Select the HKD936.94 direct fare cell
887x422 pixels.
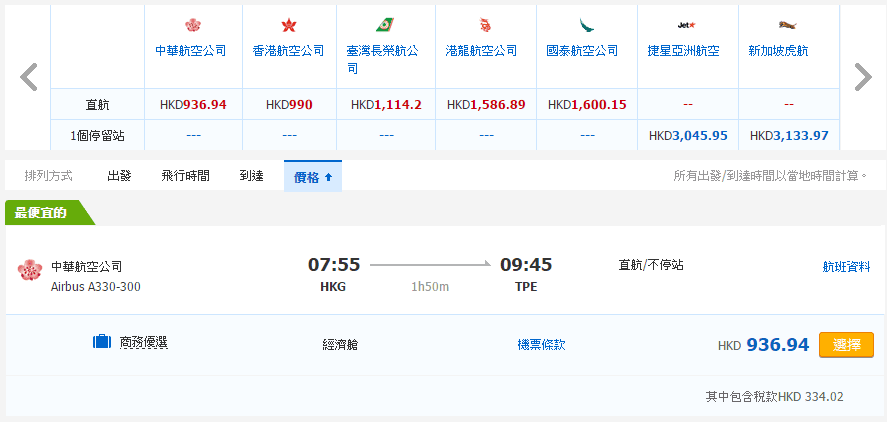coord(193,105)
